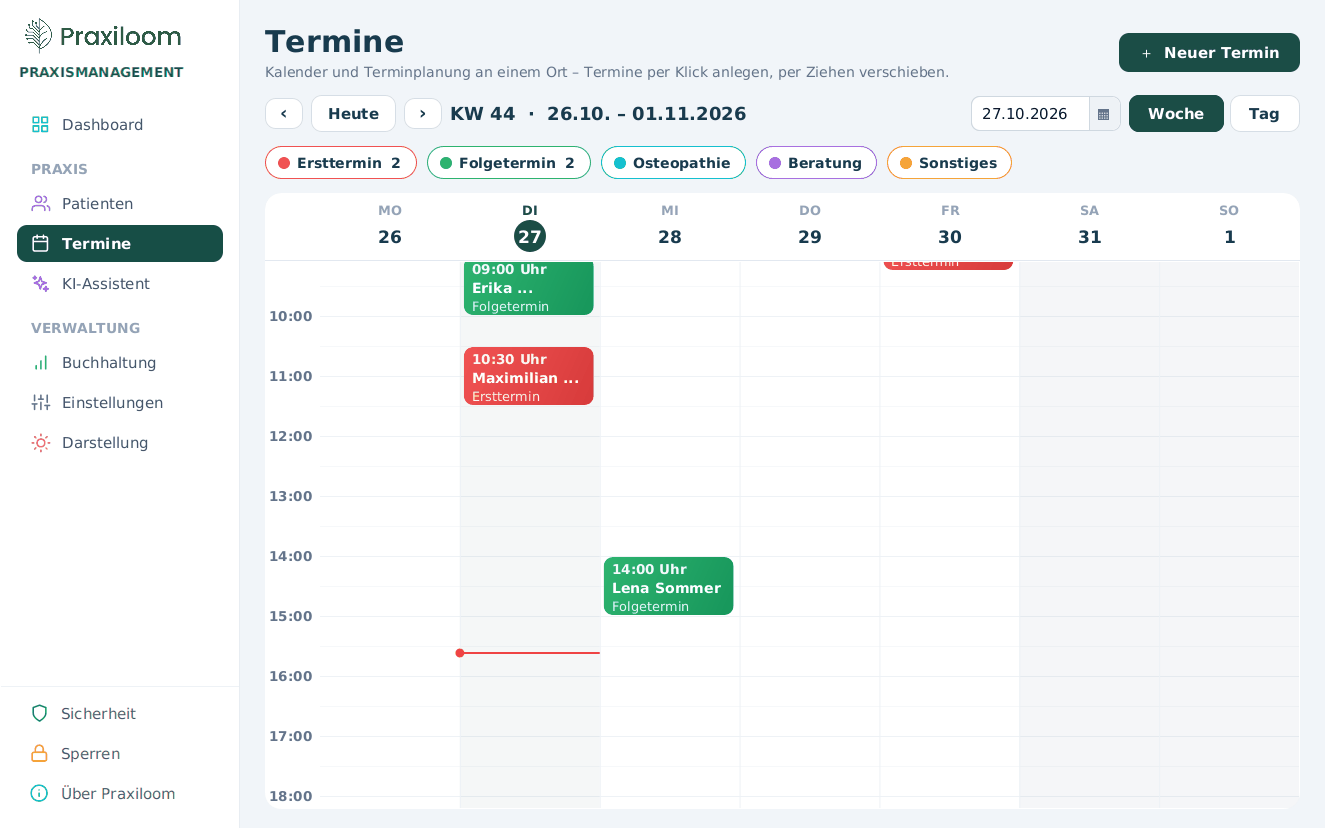Click the Buchhaltung bar chart icon
This screenshot has height=828, width=1325.
[x=40, y=362]
